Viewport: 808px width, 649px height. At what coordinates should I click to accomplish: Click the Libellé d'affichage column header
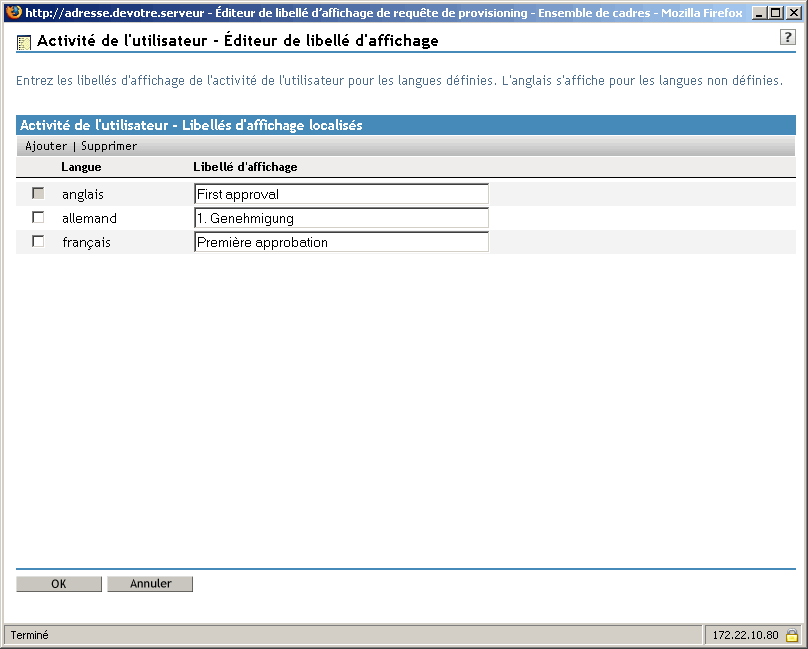click(245, 167)
